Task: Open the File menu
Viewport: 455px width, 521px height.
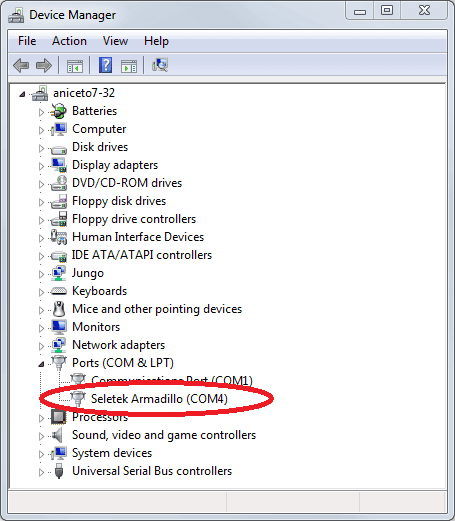Action: (x=27, y=41)
